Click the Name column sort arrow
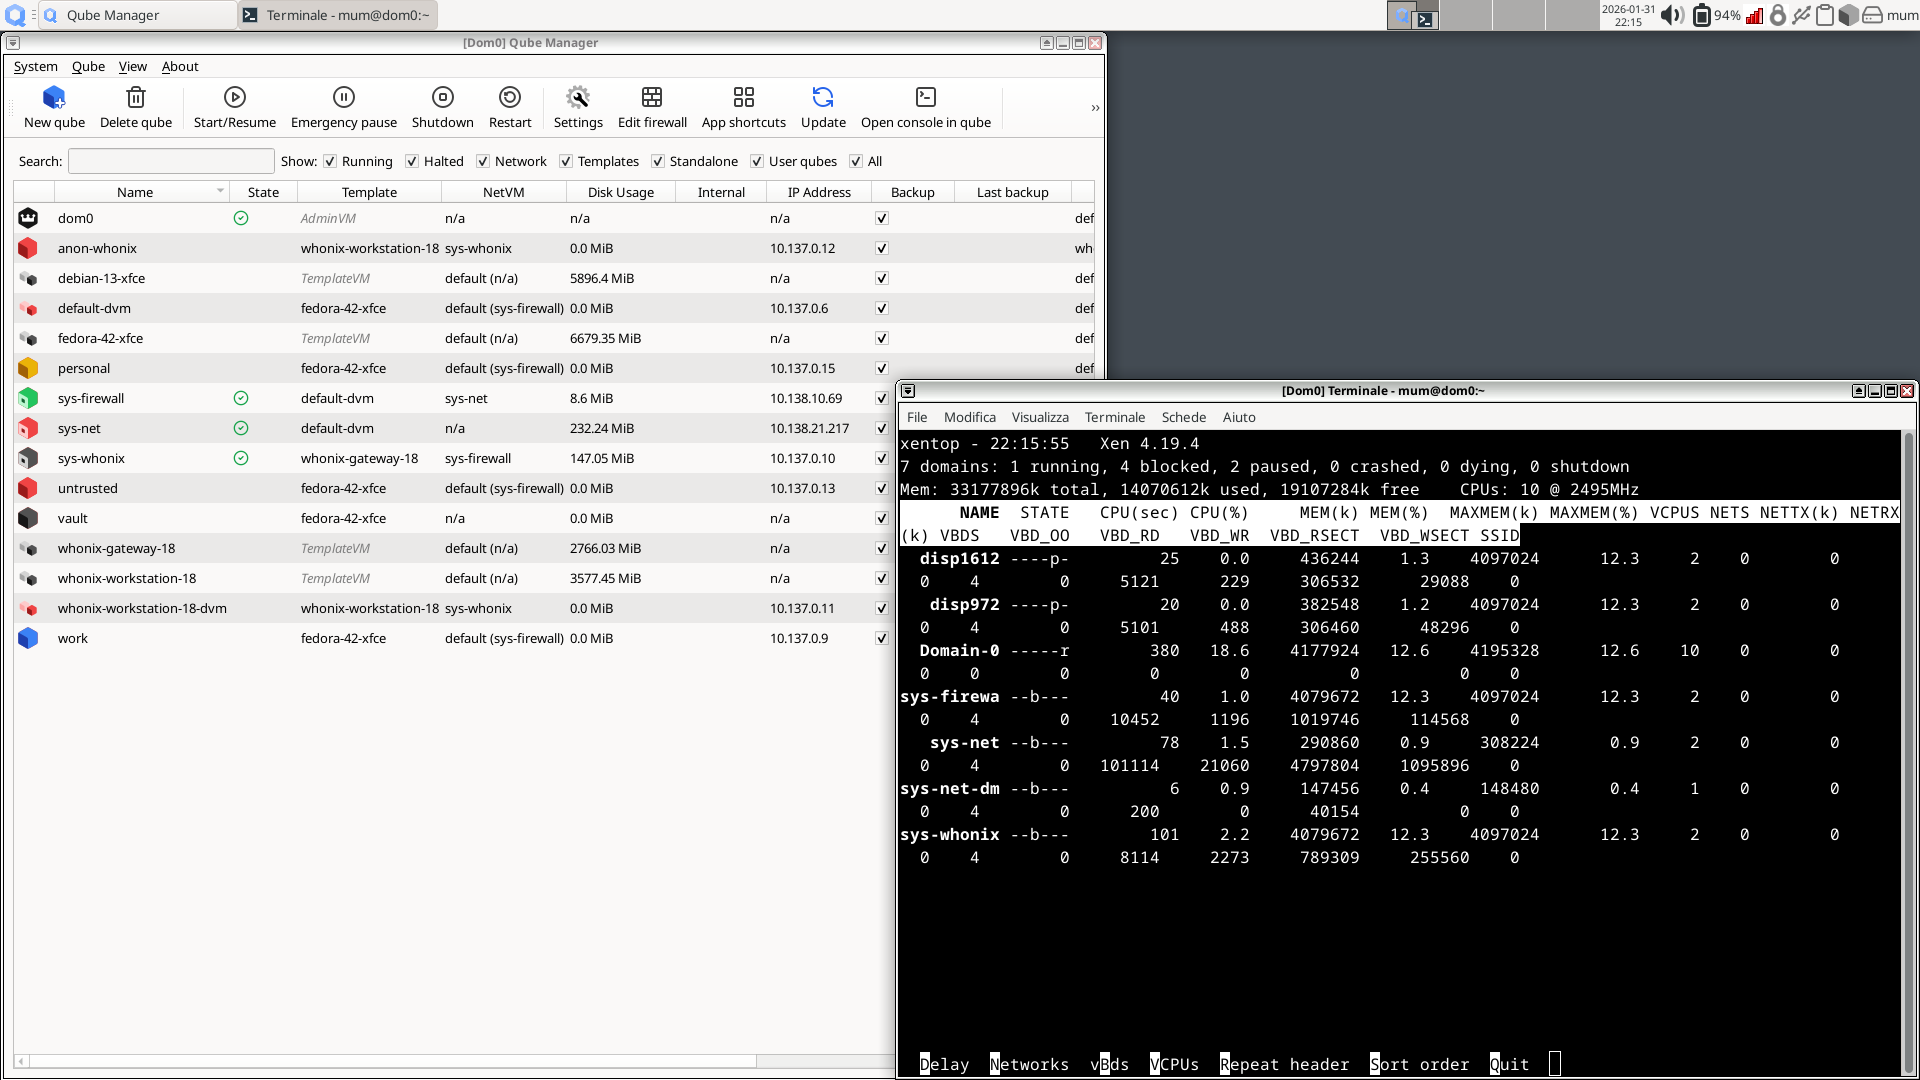Image resolution: width=1920 pixels, height=1080 pixels. pos(220,191)
